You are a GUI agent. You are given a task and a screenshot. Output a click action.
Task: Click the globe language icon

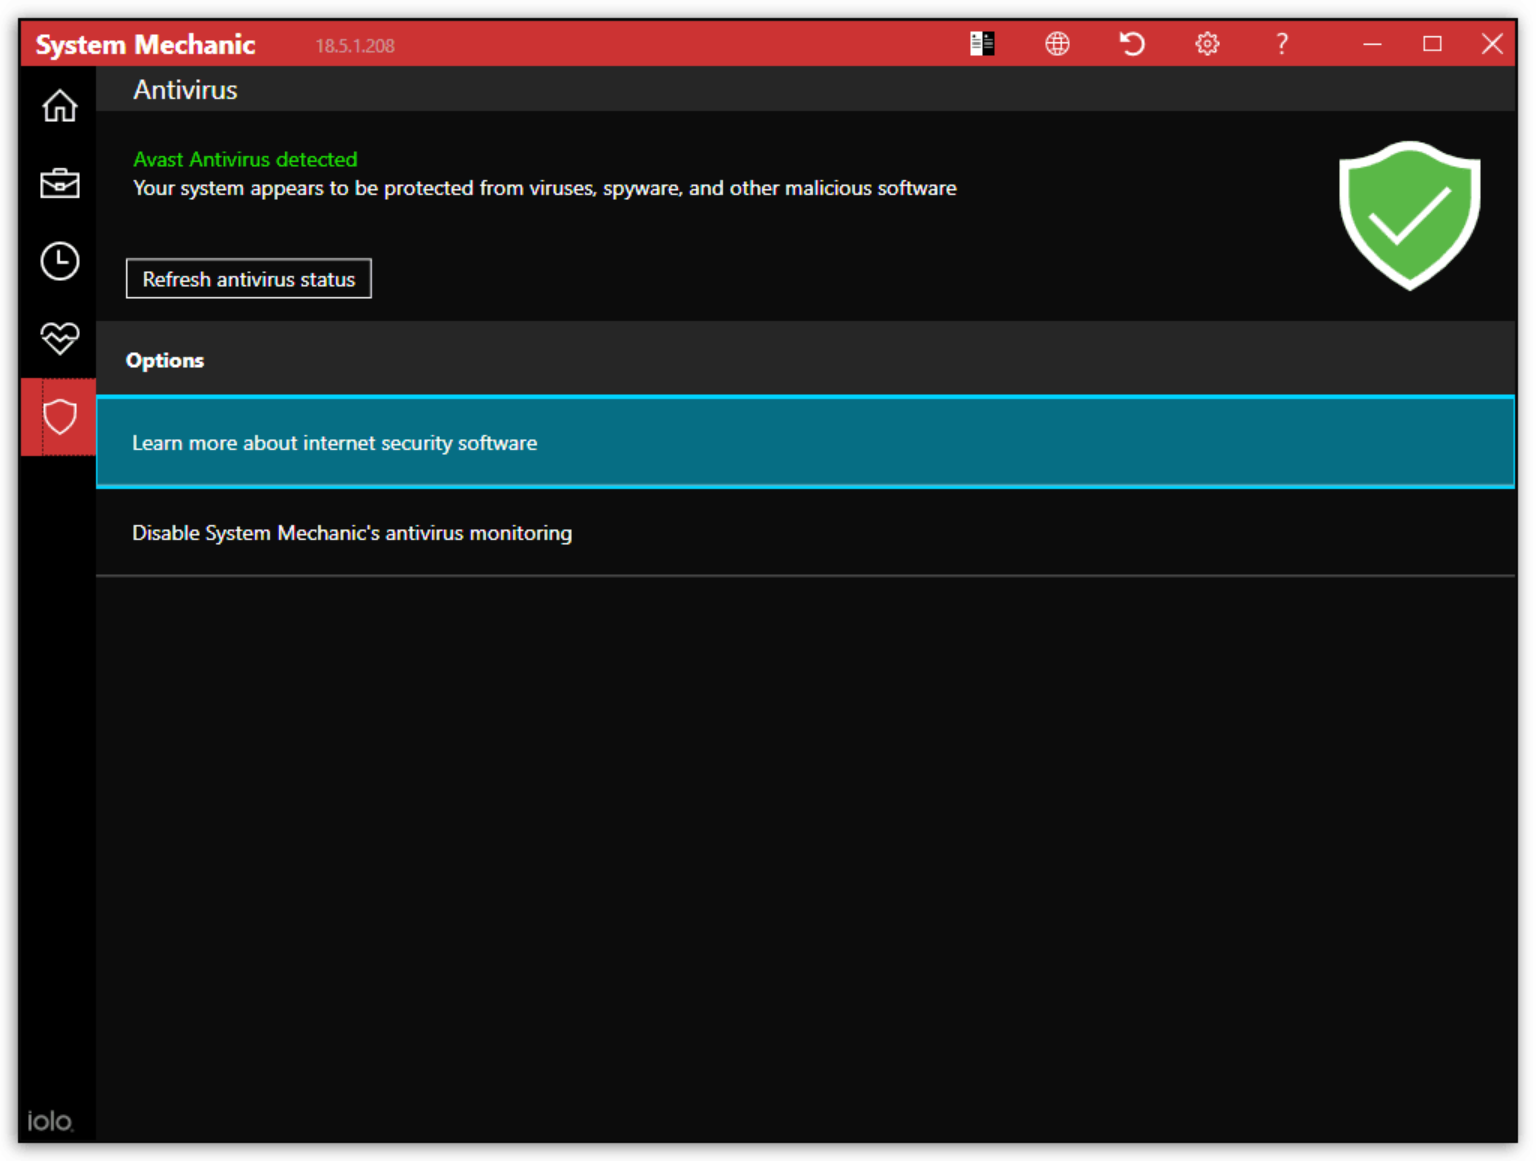tap(1057, 44)
